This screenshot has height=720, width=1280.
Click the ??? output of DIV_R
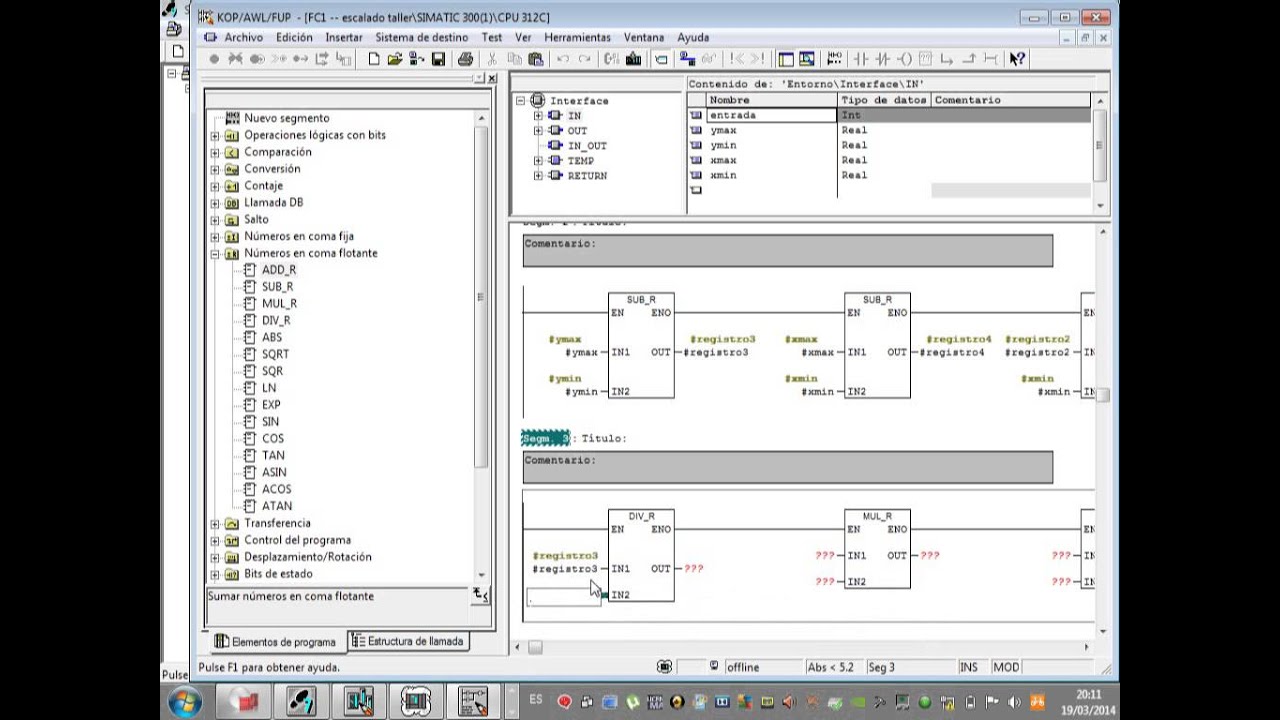(693, 569)
